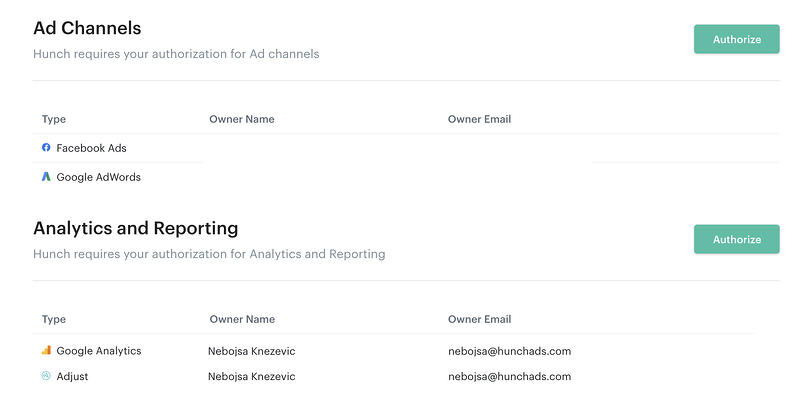
Task: Click Owner Email header in Analytics table
Action: pos(479,320)
